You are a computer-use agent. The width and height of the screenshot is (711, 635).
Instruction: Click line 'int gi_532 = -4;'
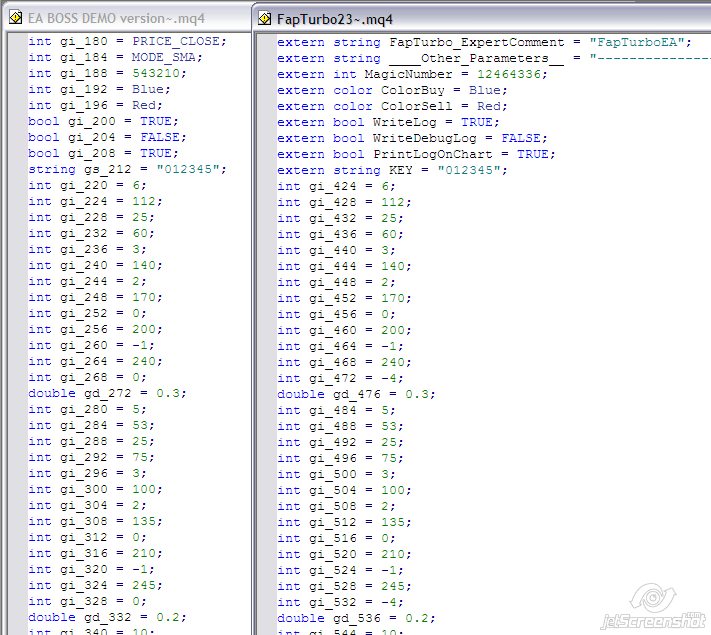(x=340, y=602)
